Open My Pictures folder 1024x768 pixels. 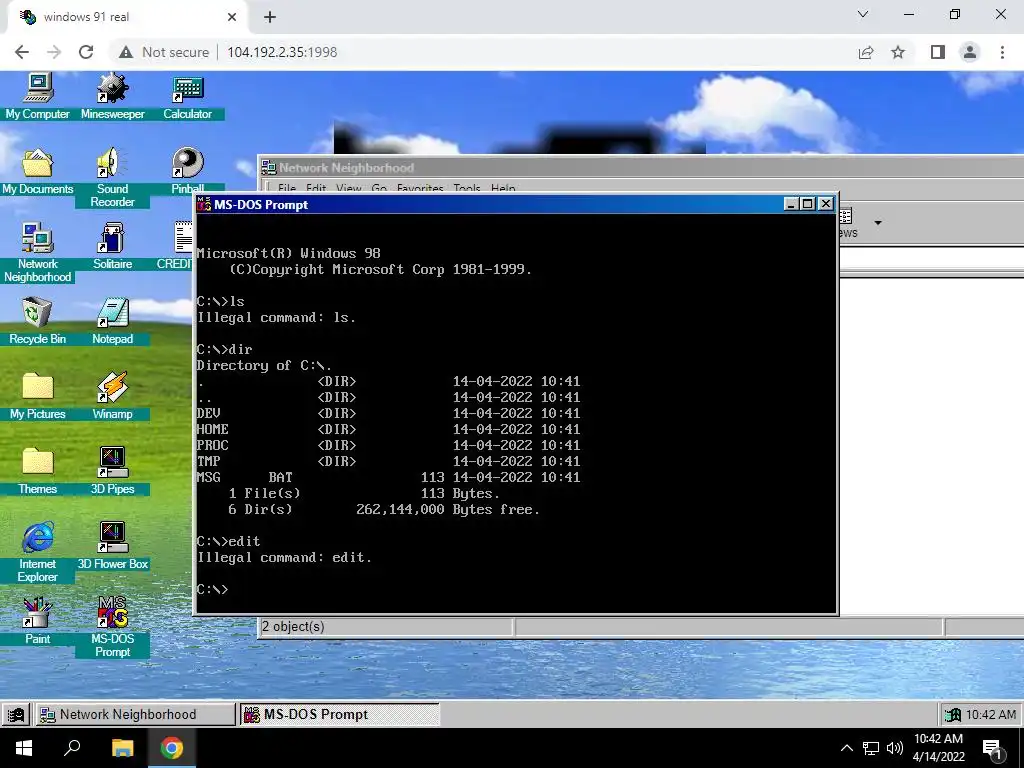pos(37,396)
